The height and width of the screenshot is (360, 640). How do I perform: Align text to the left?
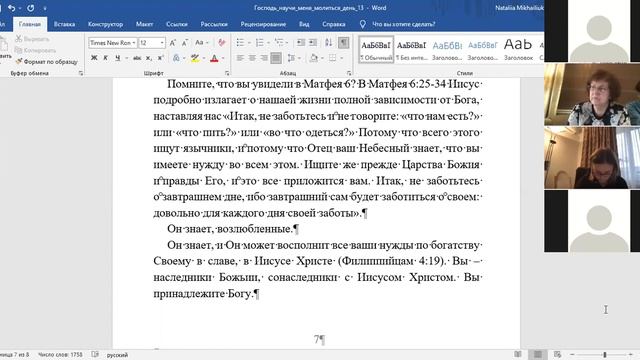(x=240, y=58)
